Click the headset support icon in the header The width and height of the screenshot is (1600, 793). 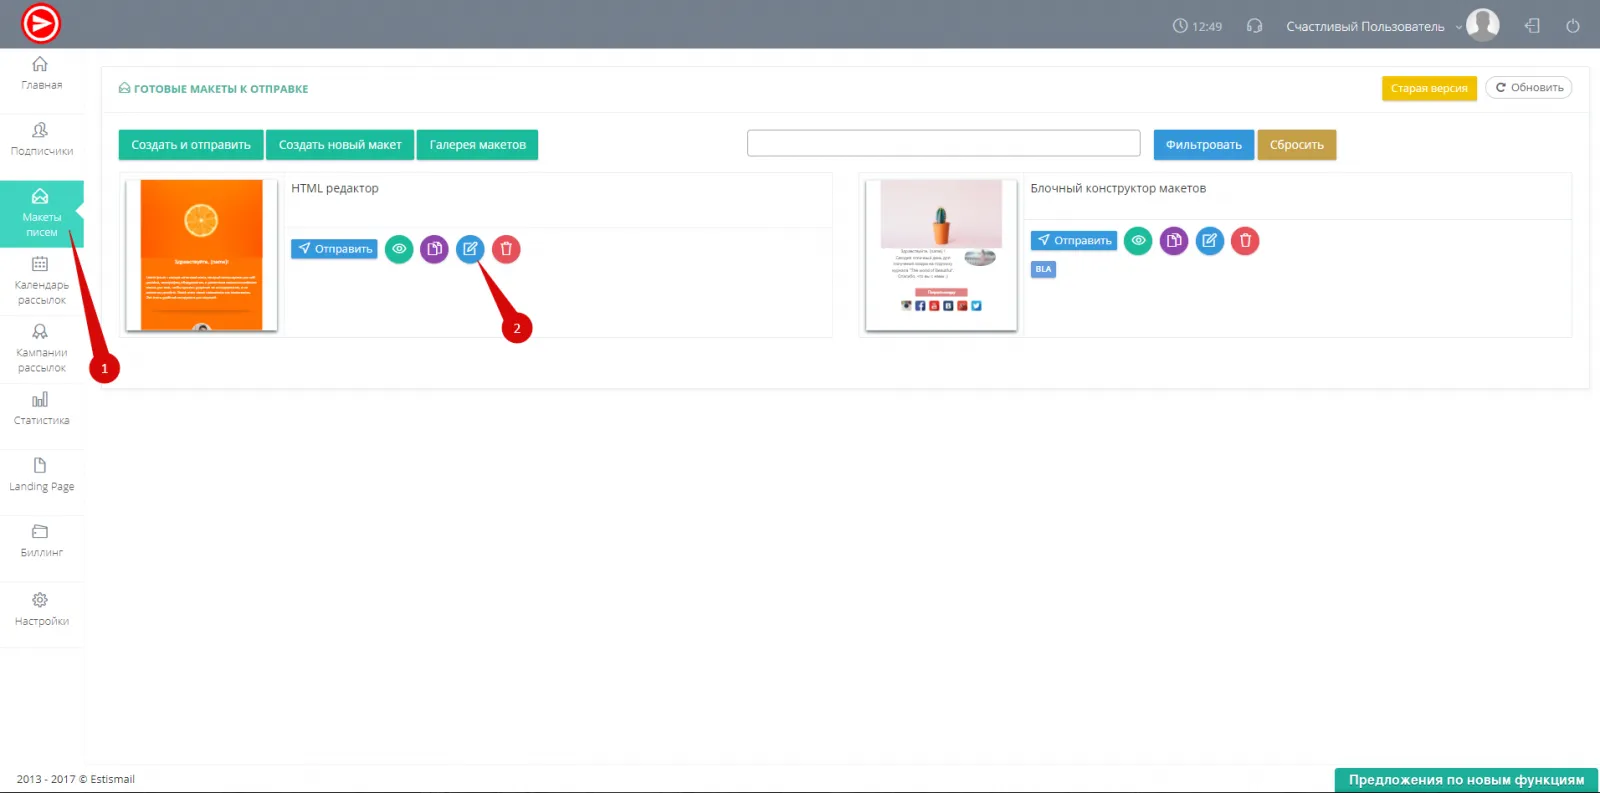click(x=1254, y=26)
